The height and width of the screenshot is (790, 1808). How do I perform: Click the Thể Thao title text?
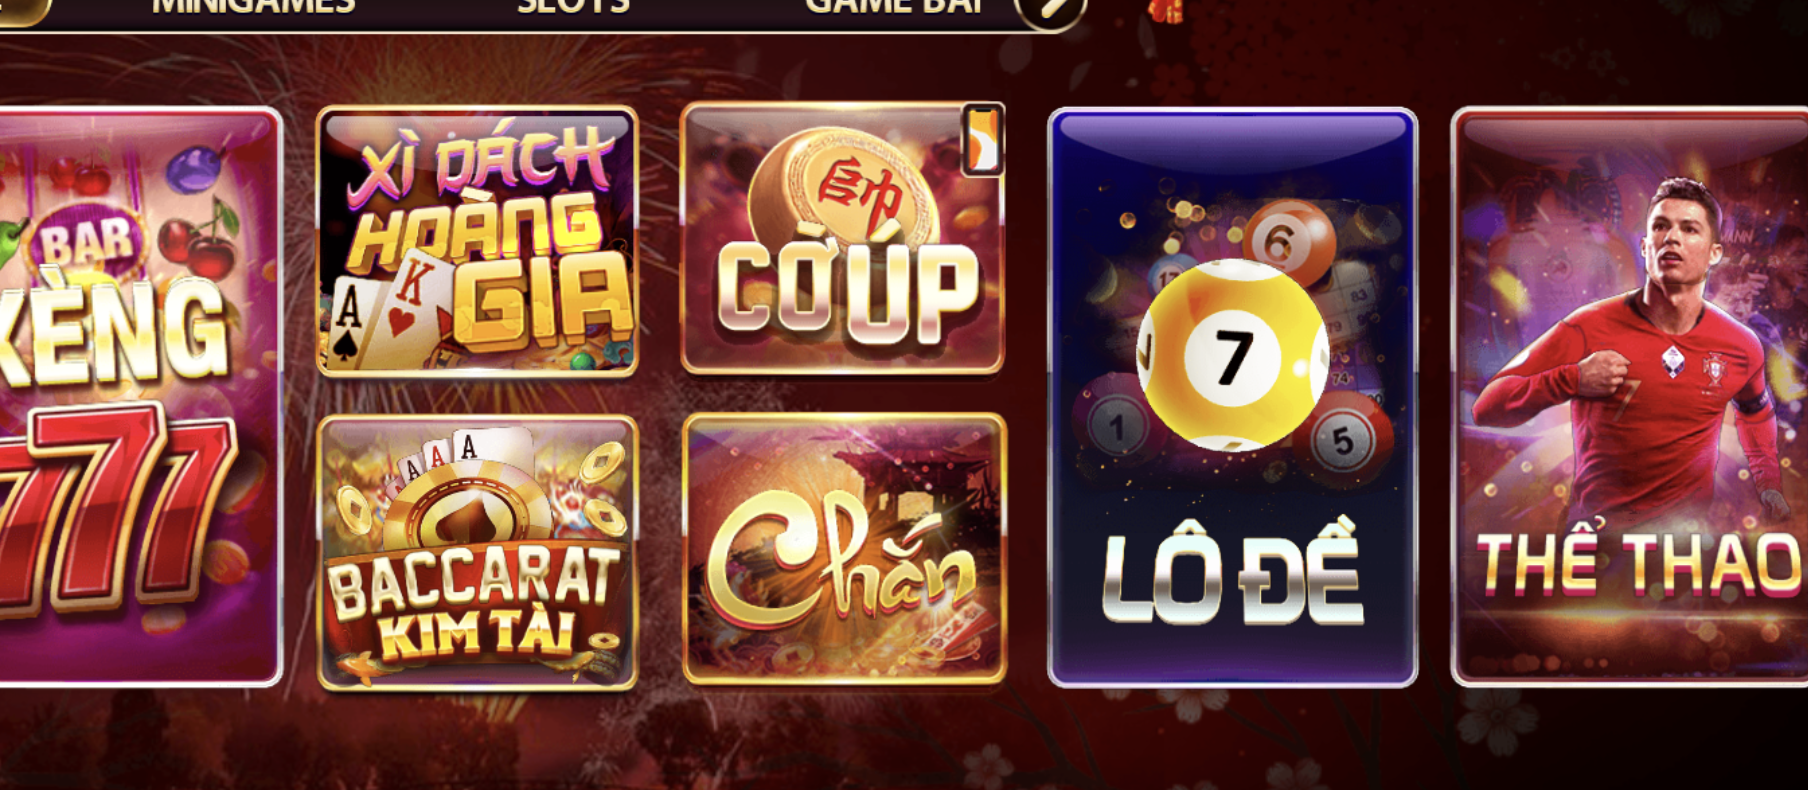(x=1640, y=561)
